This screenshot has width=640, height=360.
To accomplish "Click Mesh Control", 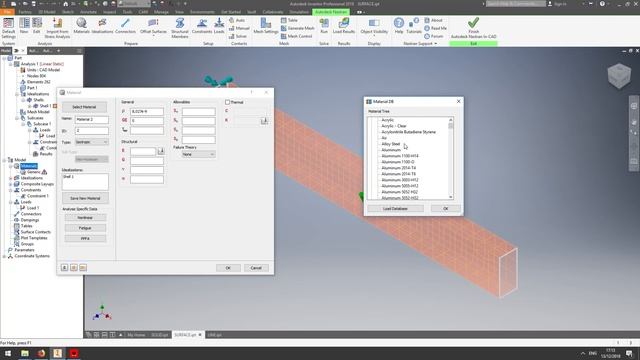I will click(296, 36).
